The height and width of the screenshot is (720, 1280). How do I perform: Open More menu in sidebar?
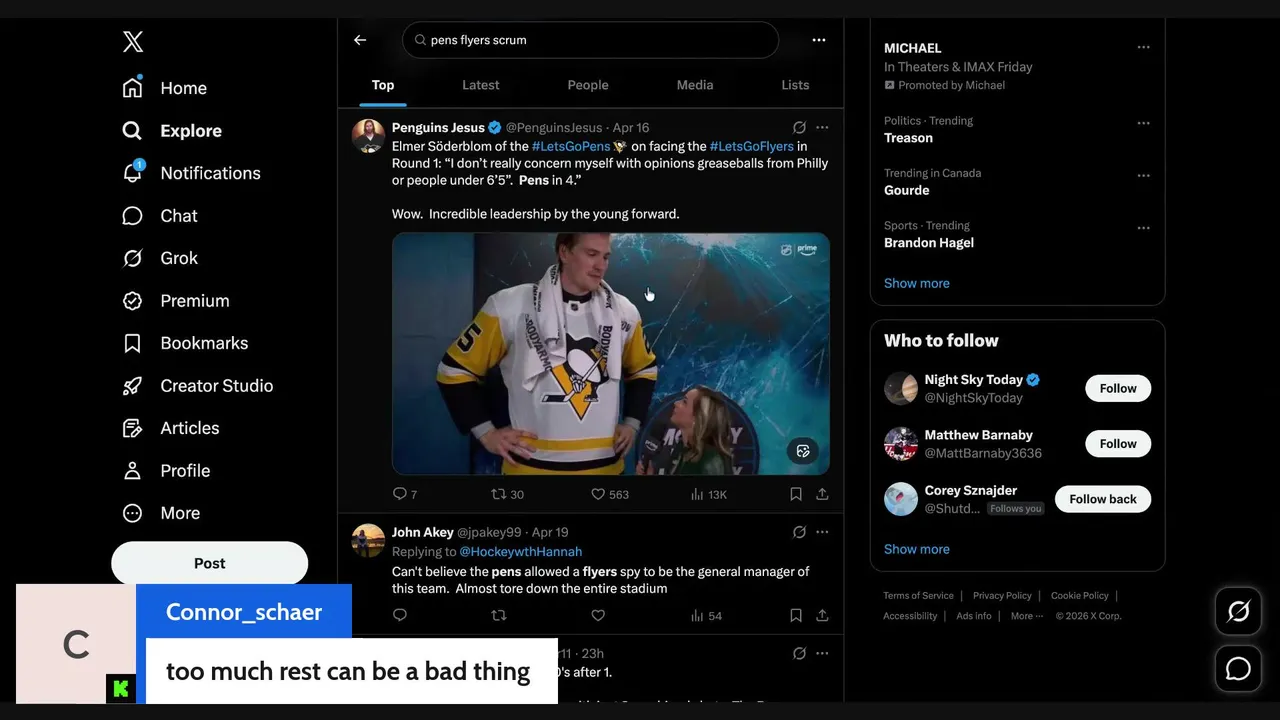[x=161, y=513]
